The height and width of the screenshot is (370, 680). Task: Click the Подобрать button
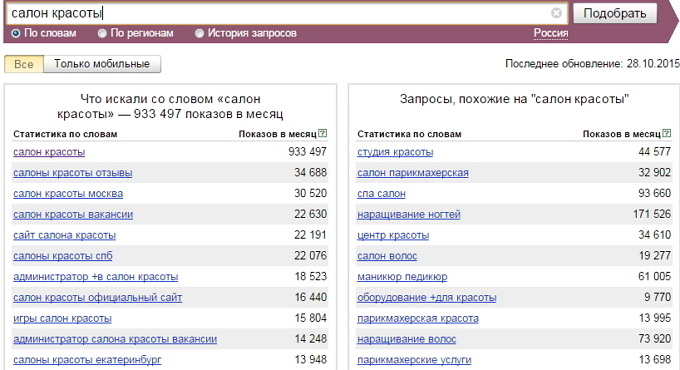(x=615, y=13)
